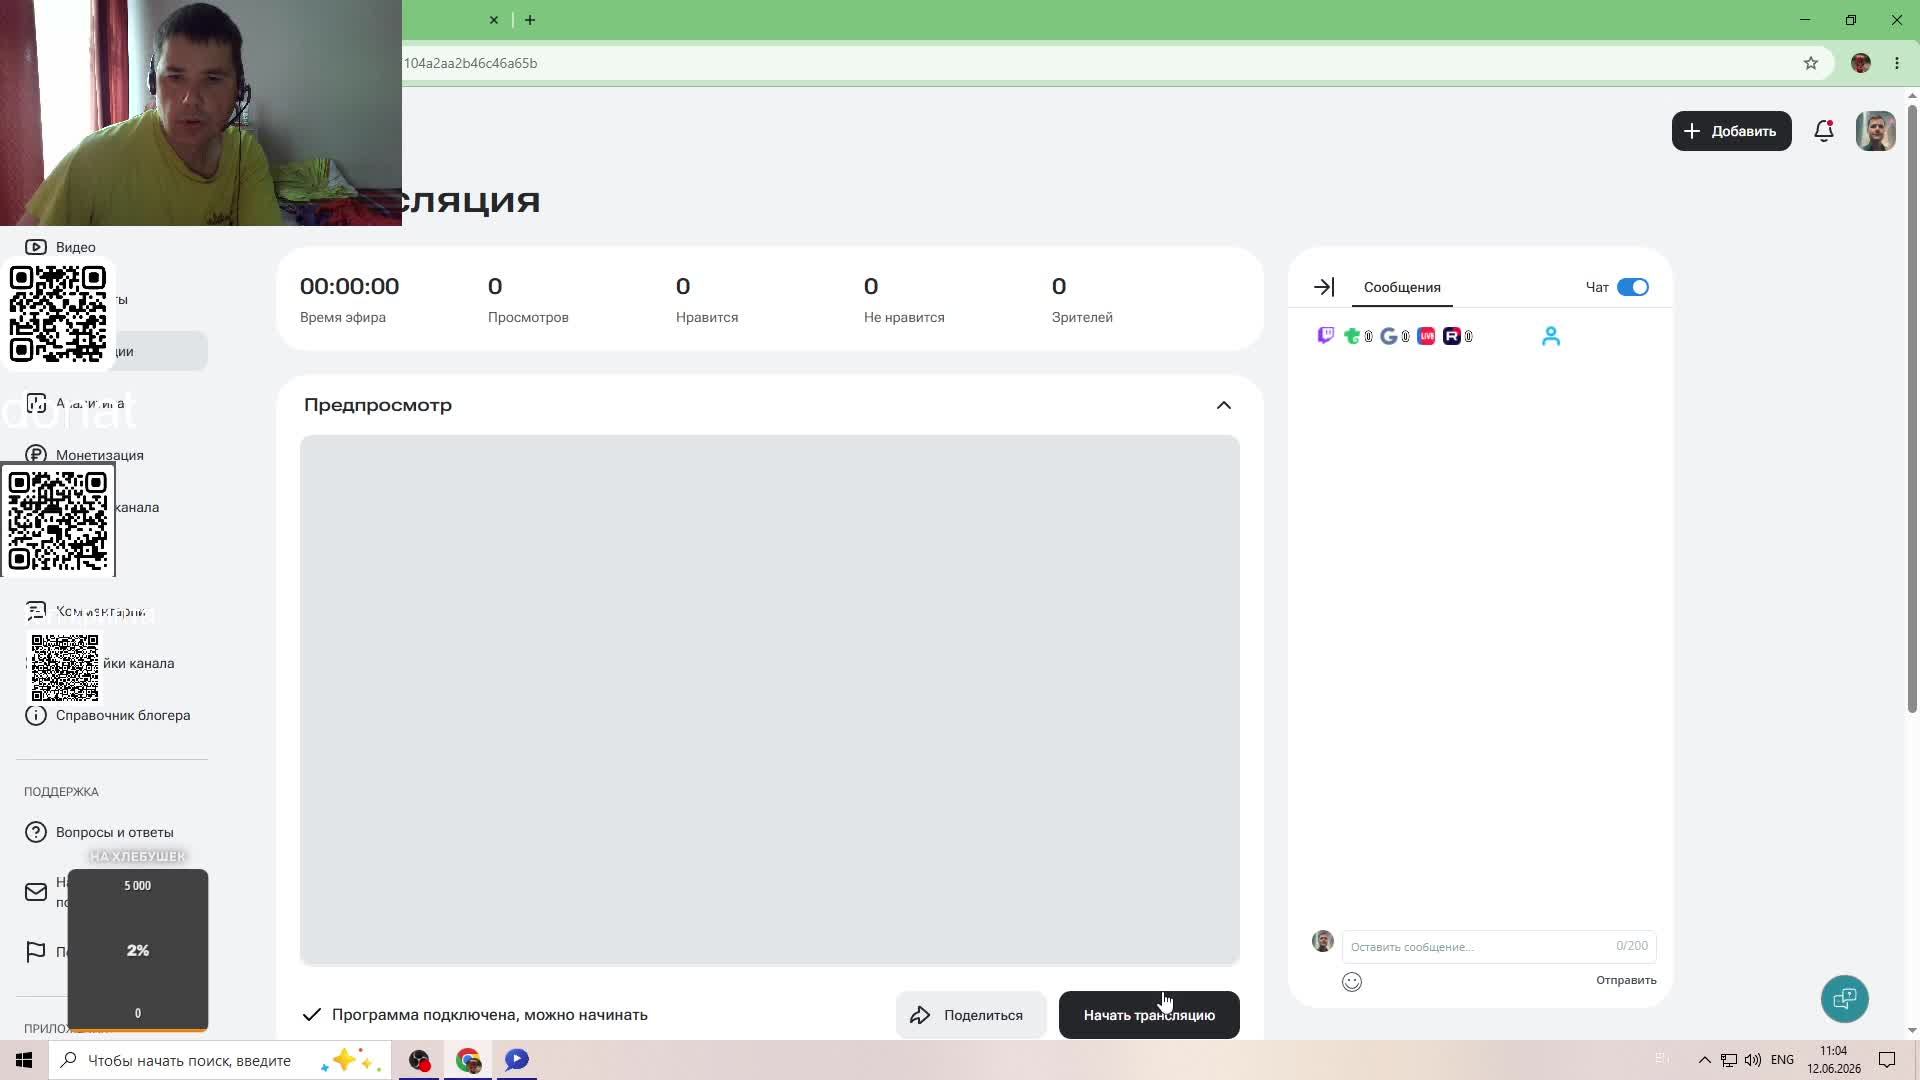Show hidden system tray icons
Viewport: 1920px width, 1080px height.
(1705, 1060)
